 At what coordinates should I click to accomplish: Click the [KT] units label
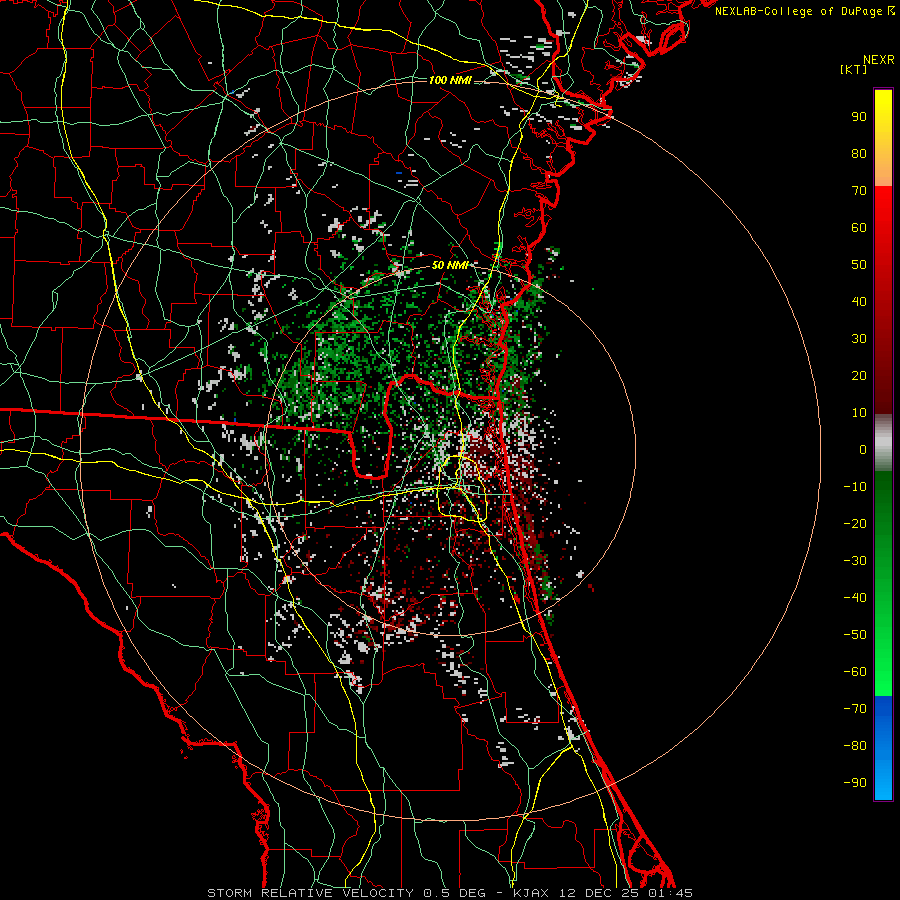tap(854, 69)
